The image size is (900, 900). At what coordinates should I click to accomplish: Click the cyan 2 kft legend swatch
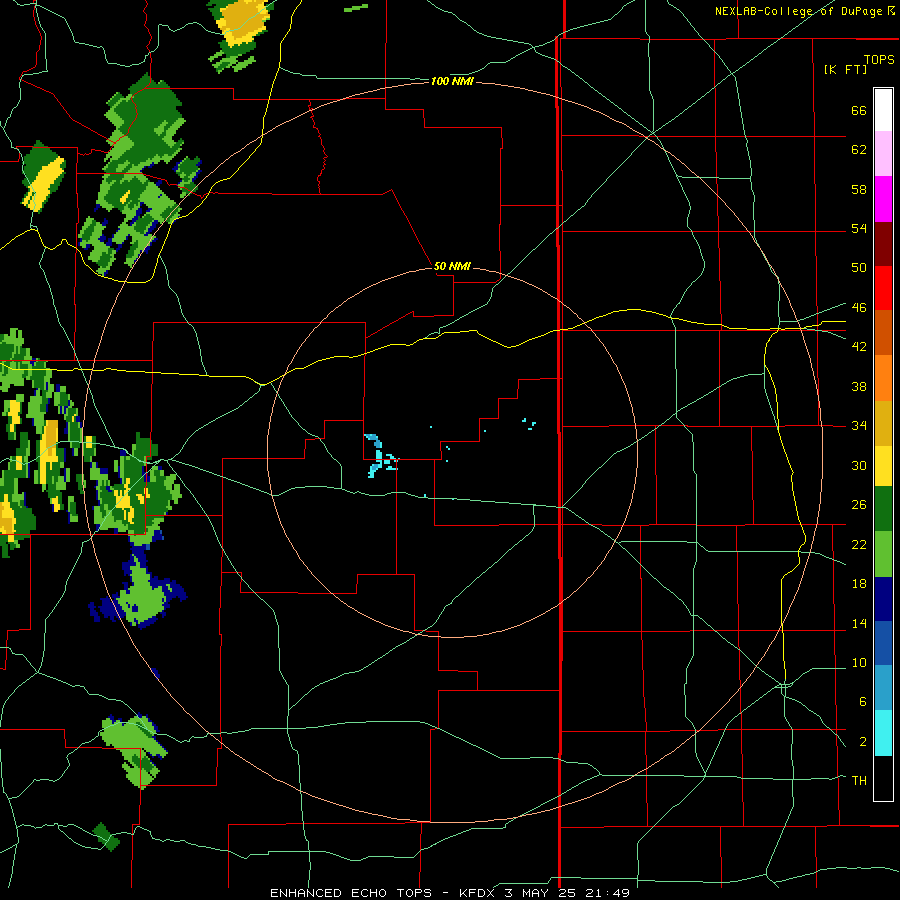(x=883, y=733)
